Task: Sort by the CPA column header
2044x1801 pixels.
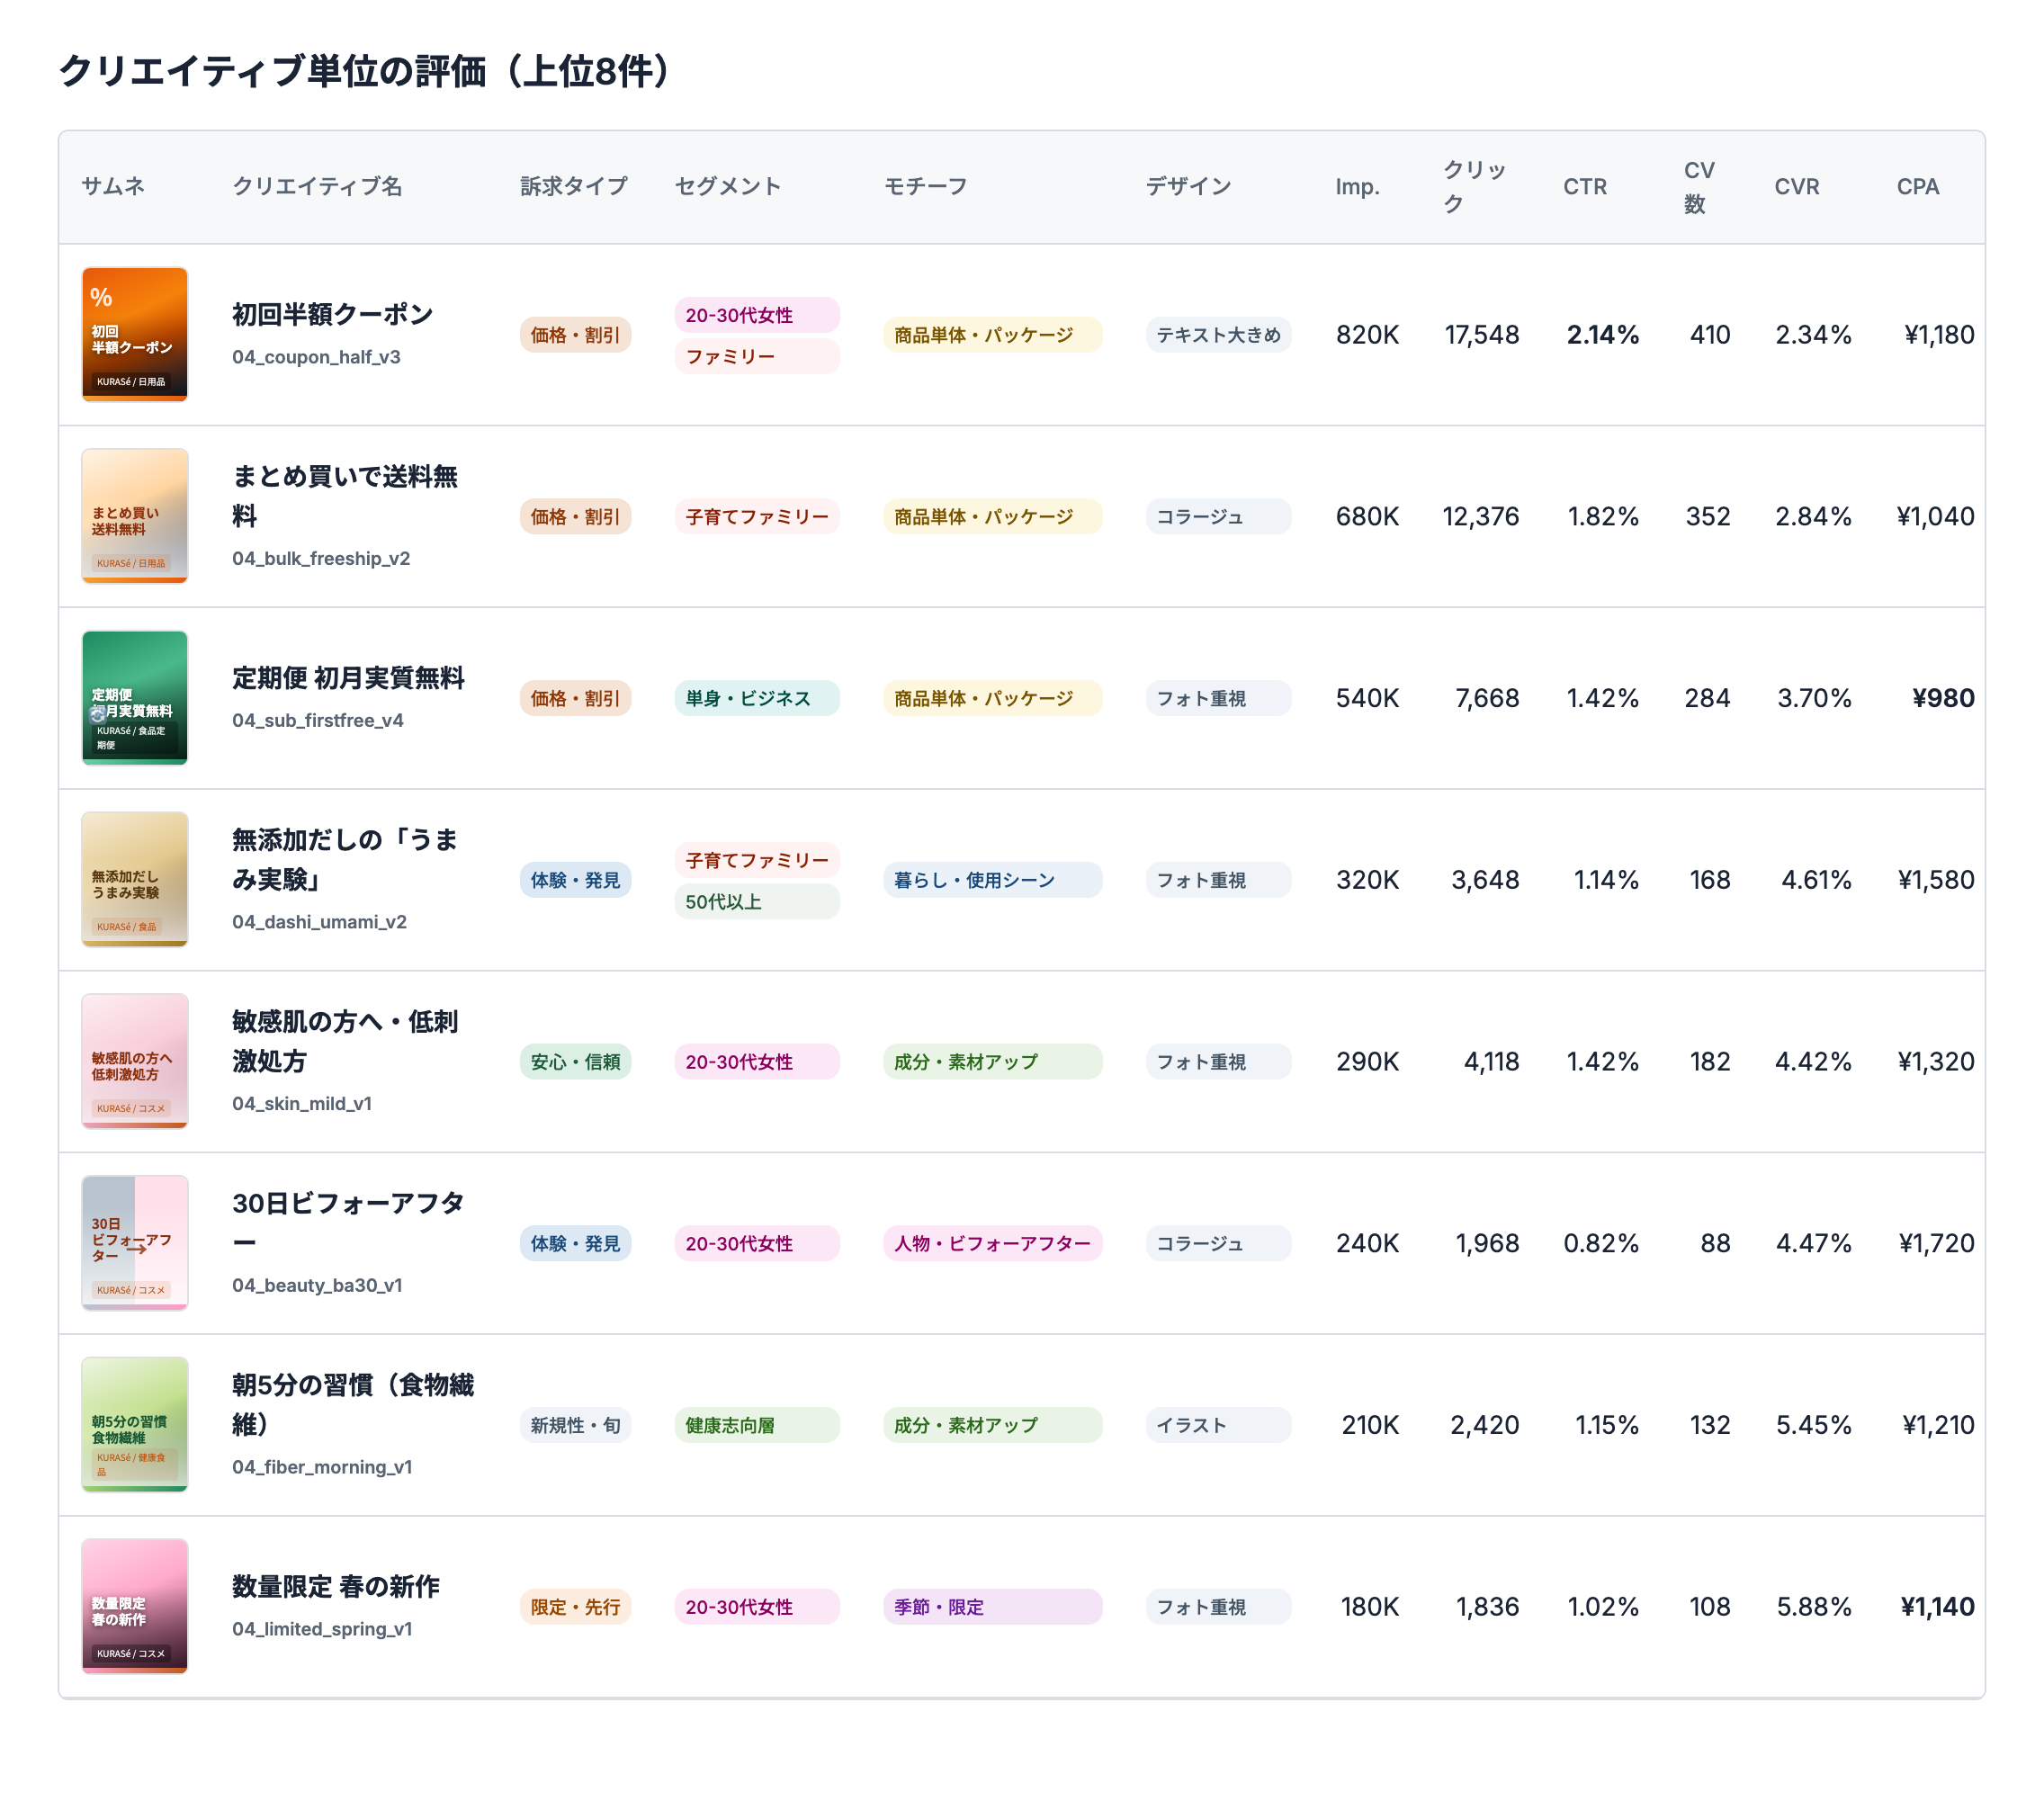Action: click(x=1917, y=187)
